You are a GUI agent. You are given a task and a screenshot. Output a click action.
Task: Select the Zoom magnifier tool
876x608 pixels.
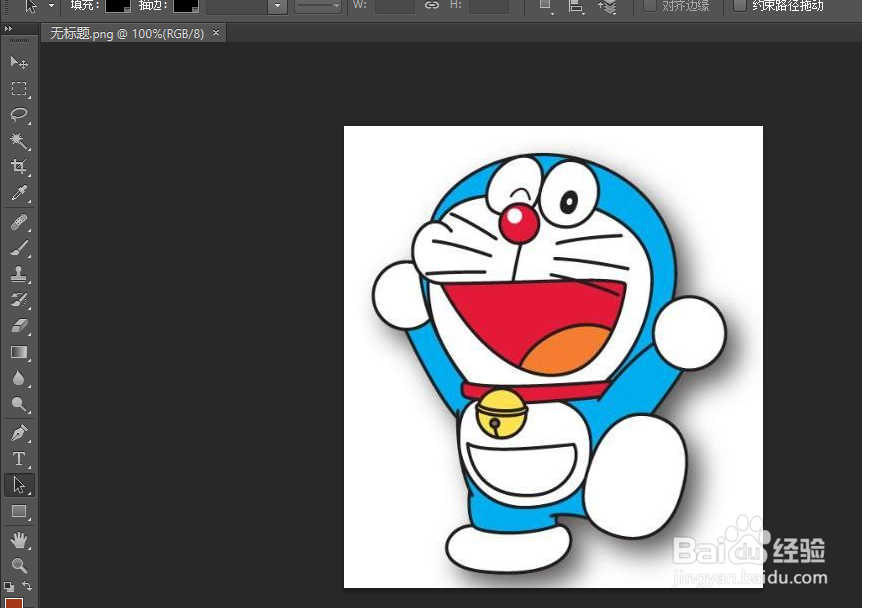click(19, 566)
